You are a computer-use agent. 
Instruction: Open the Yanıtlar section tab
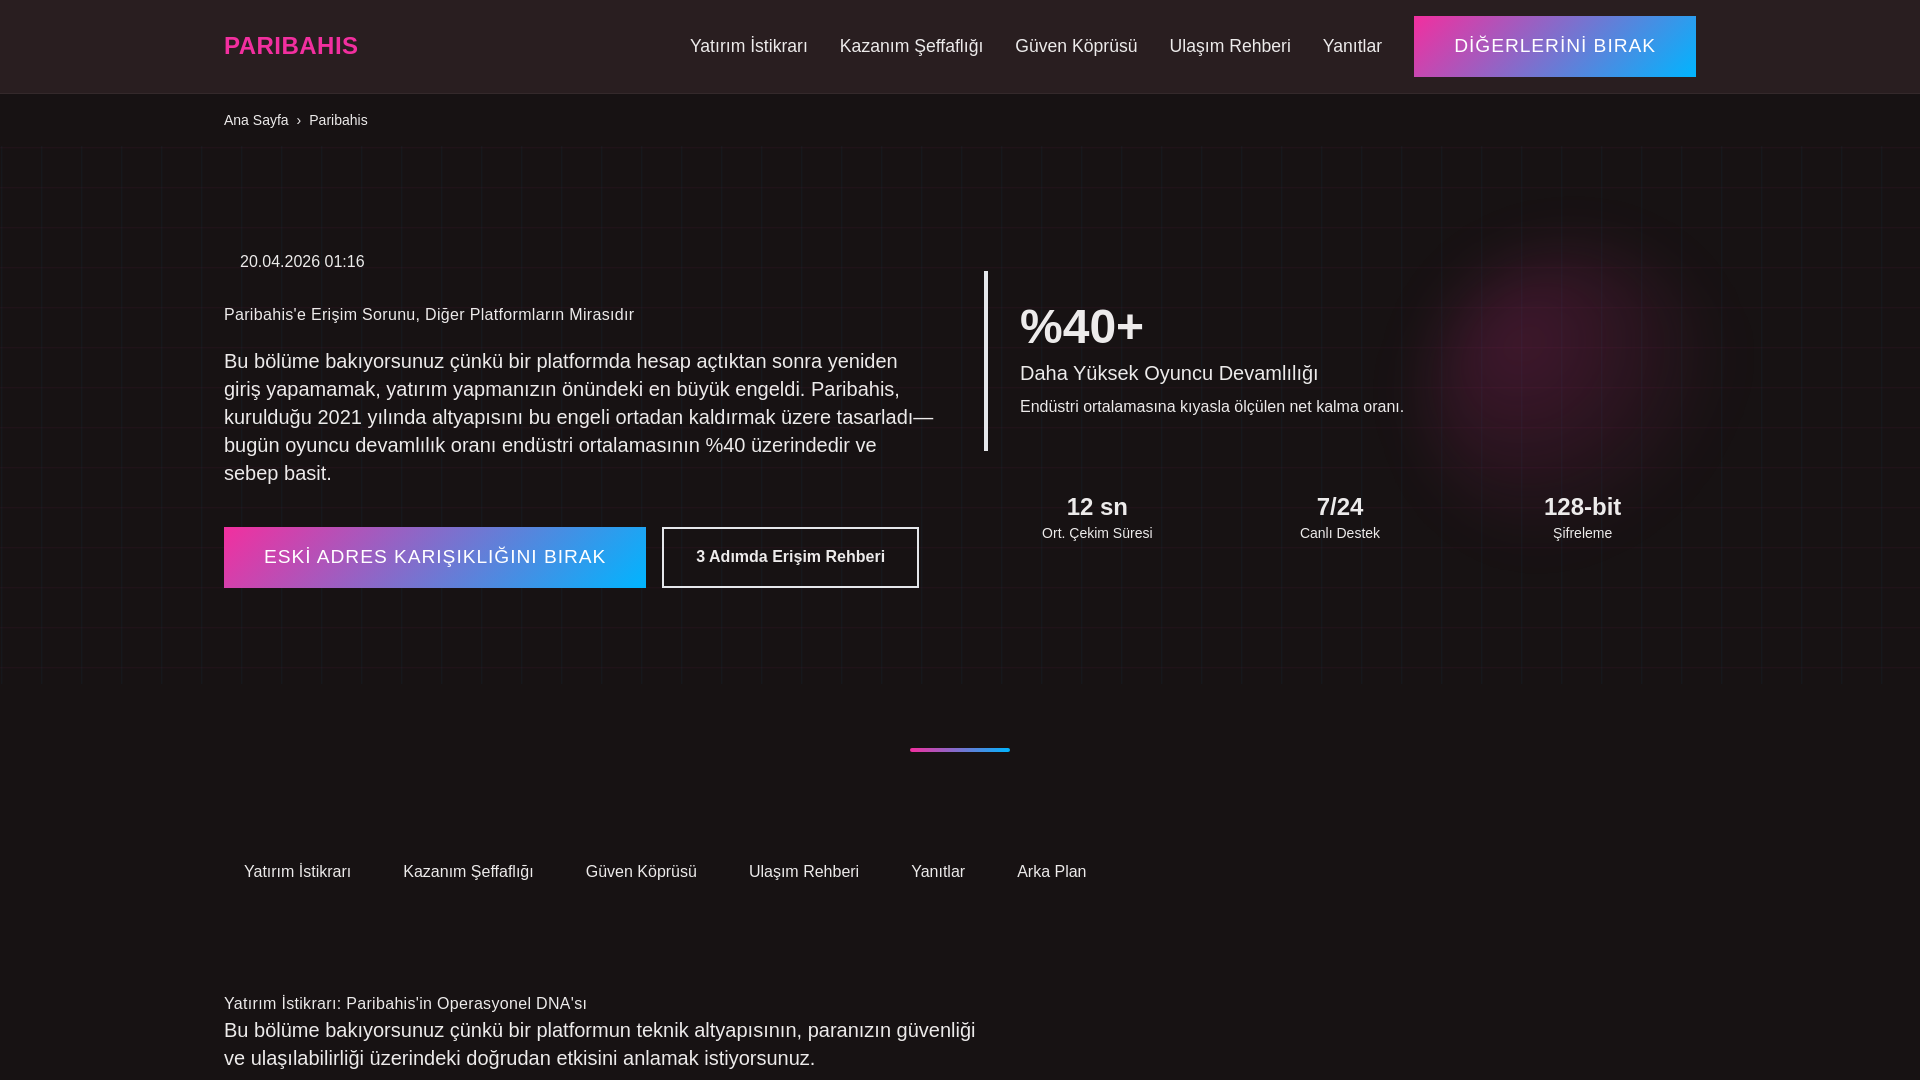[x=937, y=872]
